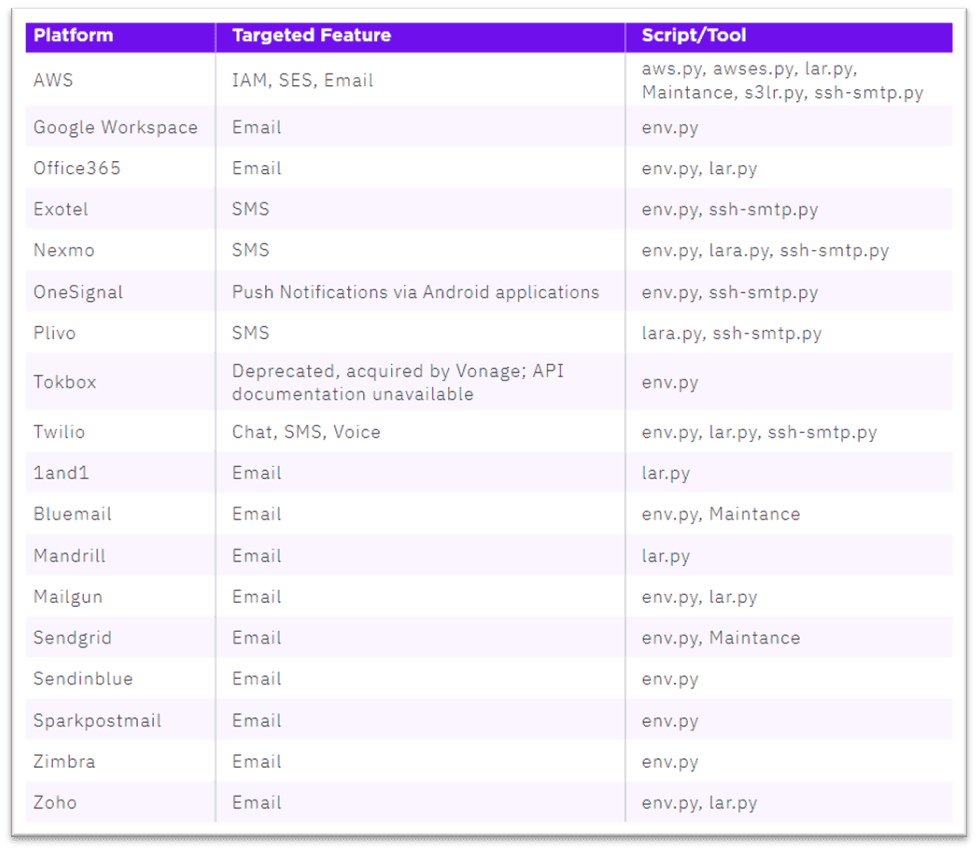The image size is (978, 851).
Task: Select 'env.py' in the Google Workspace row
Action: [670, 128]
